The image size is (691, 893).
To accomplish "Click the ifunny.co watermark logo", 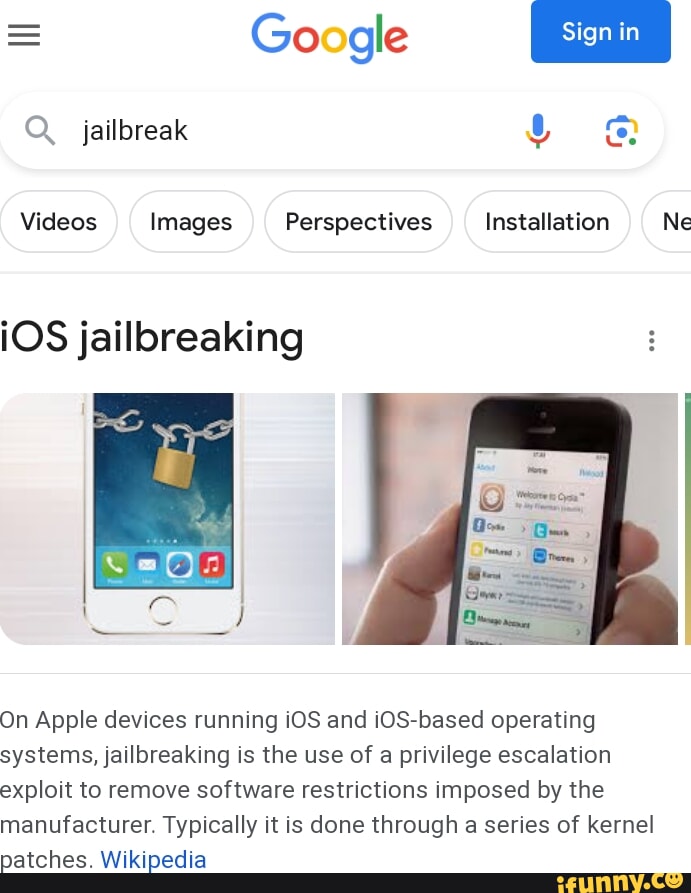I will [620, 882].
